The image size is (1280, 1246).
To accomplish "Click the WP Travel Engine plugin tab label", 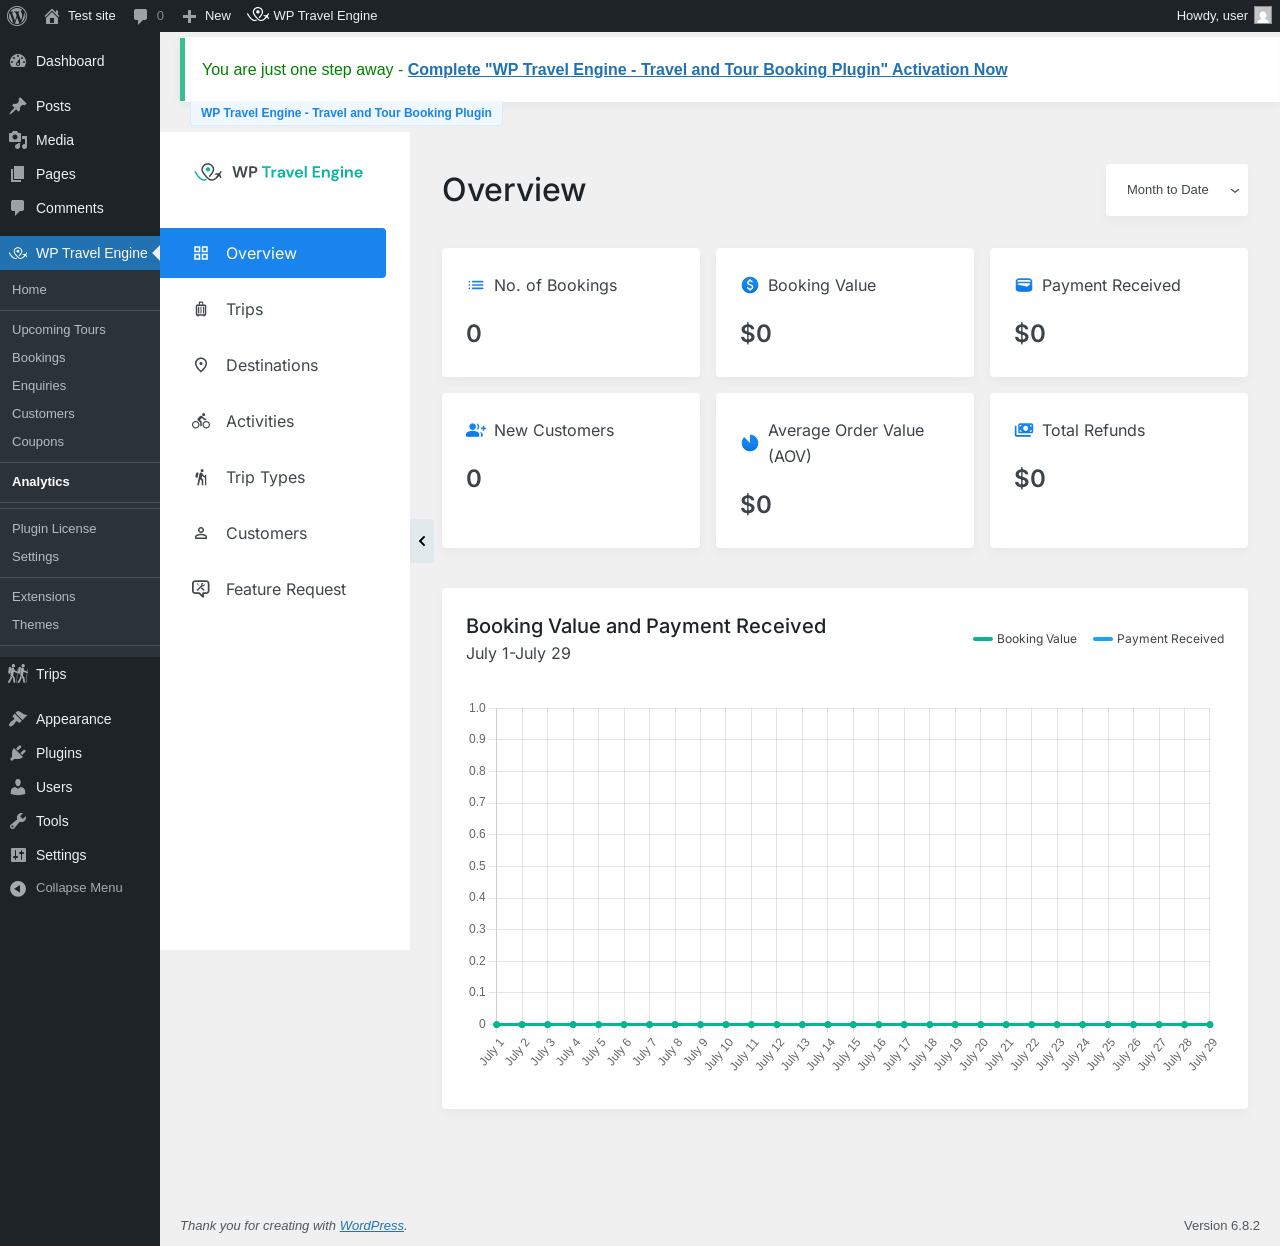I will [346, 113].
